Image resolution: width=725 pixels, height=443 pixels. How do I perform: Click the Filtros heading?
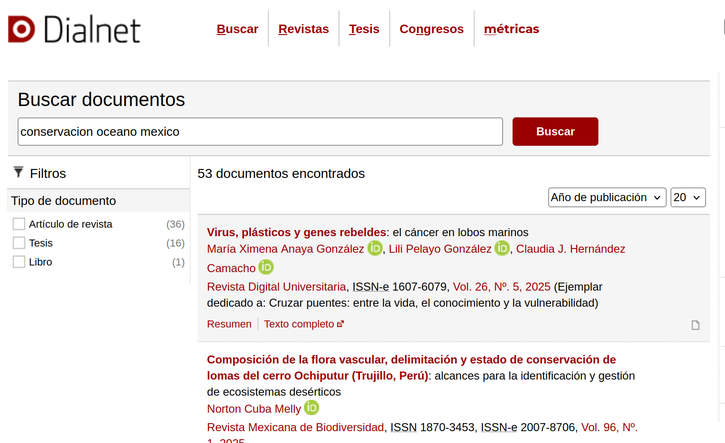pyautogui.click(x=48, y=173)
